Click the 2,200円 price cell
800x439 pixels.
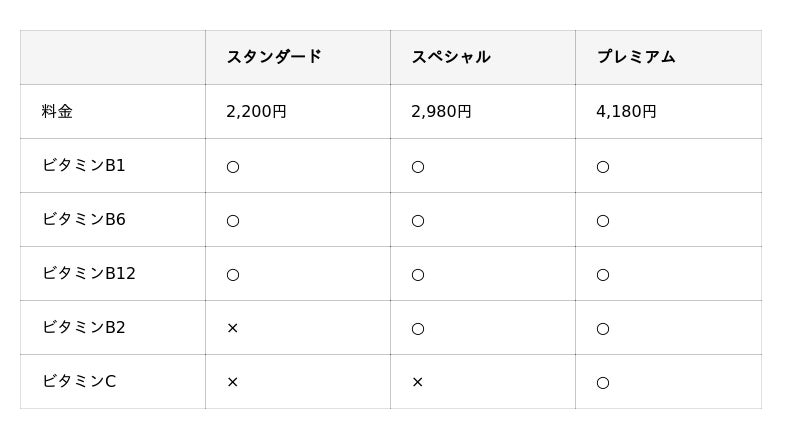pos(256,112)
